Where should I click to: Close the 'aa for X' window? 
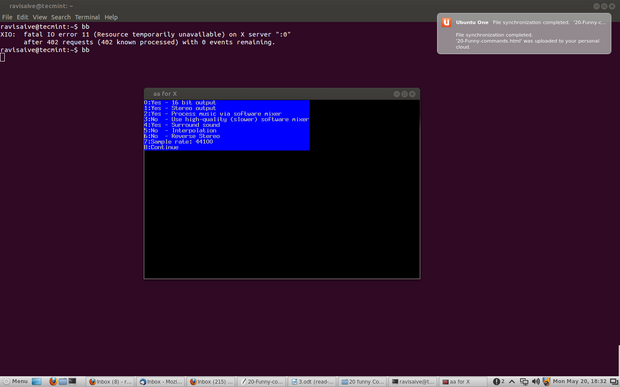point(412,94)
